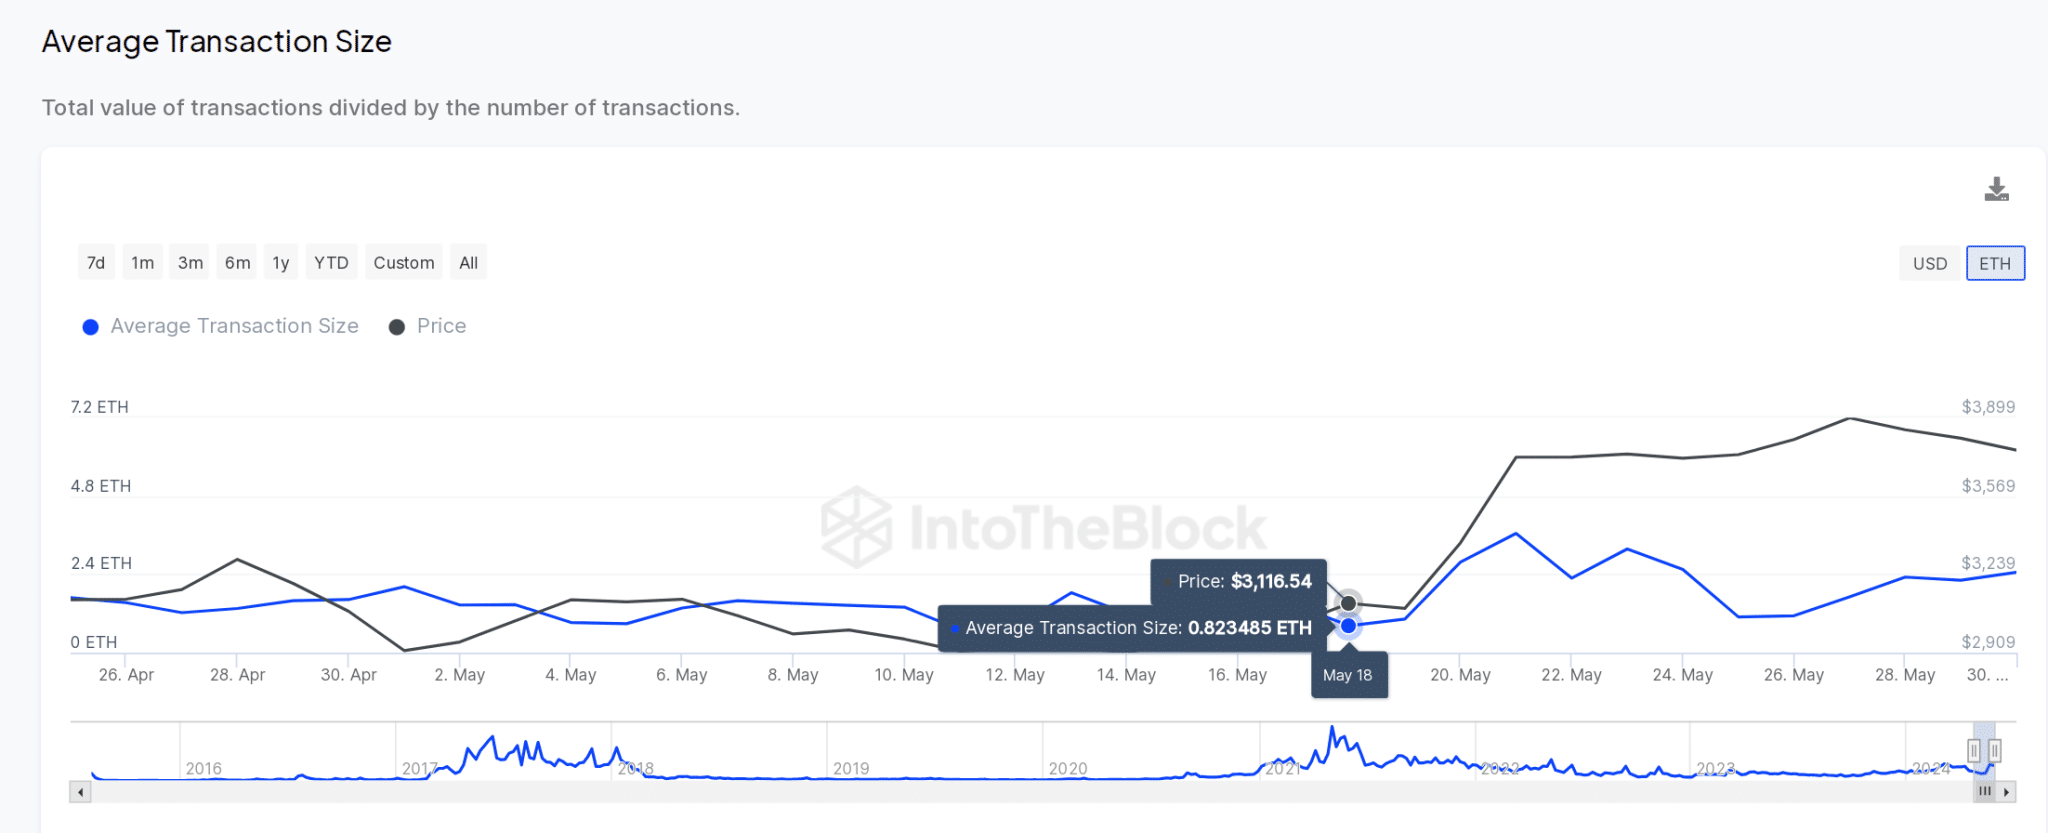
Task: Switch units to USD
Action: [x=1930, y=264]
